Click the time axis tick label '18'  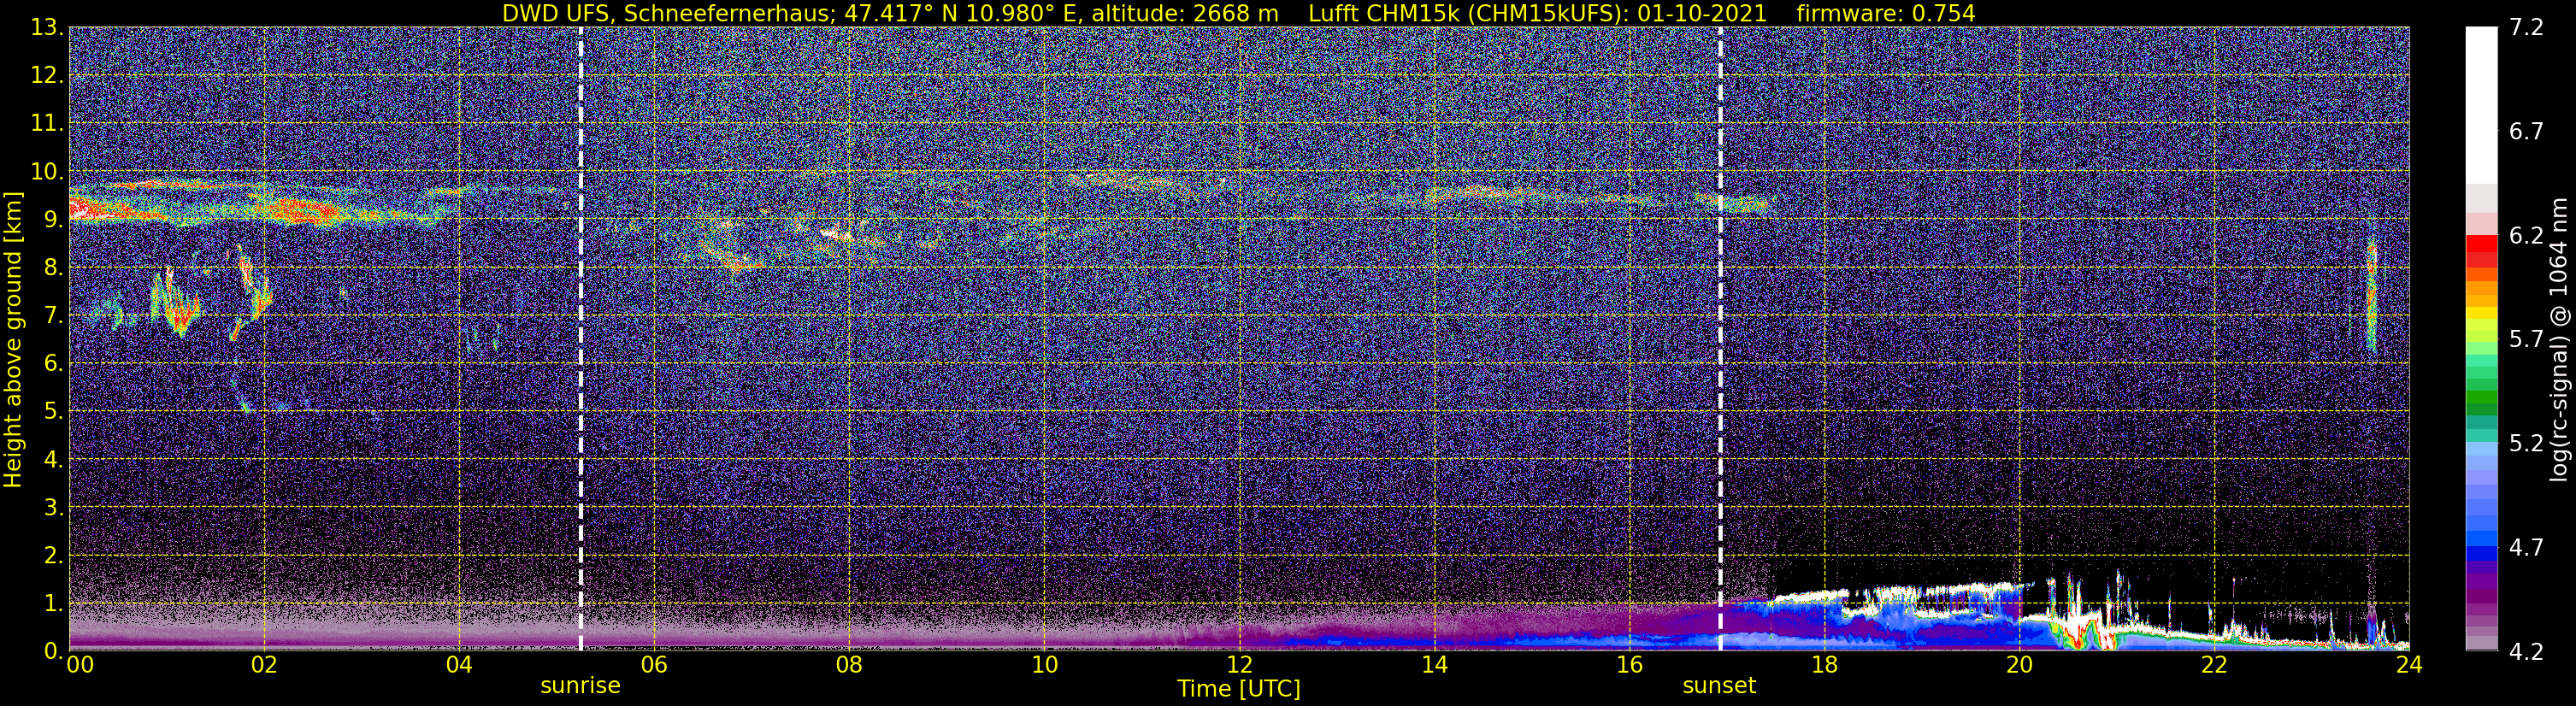(1824, 666)
